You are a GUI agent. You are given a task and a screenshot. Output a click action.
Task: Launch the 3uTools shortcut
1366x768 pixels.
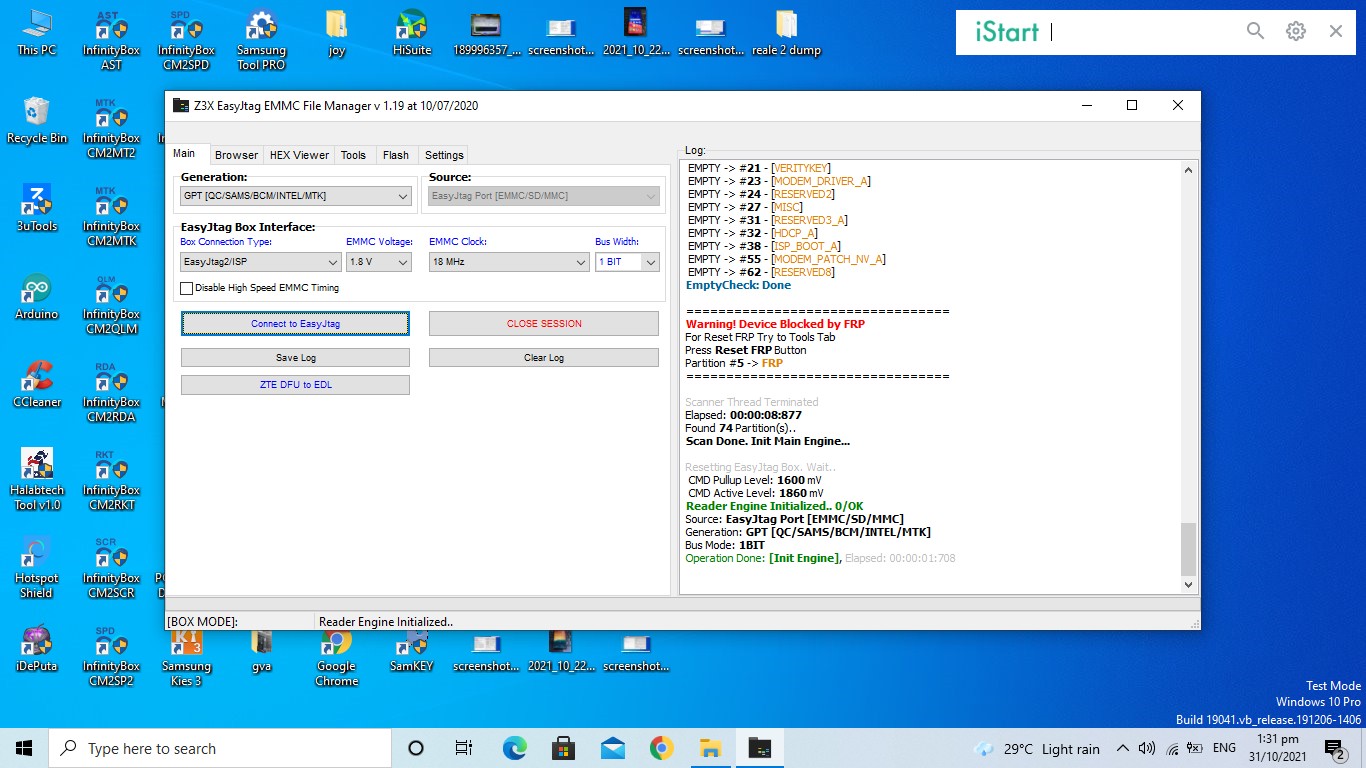coord(37,209)
